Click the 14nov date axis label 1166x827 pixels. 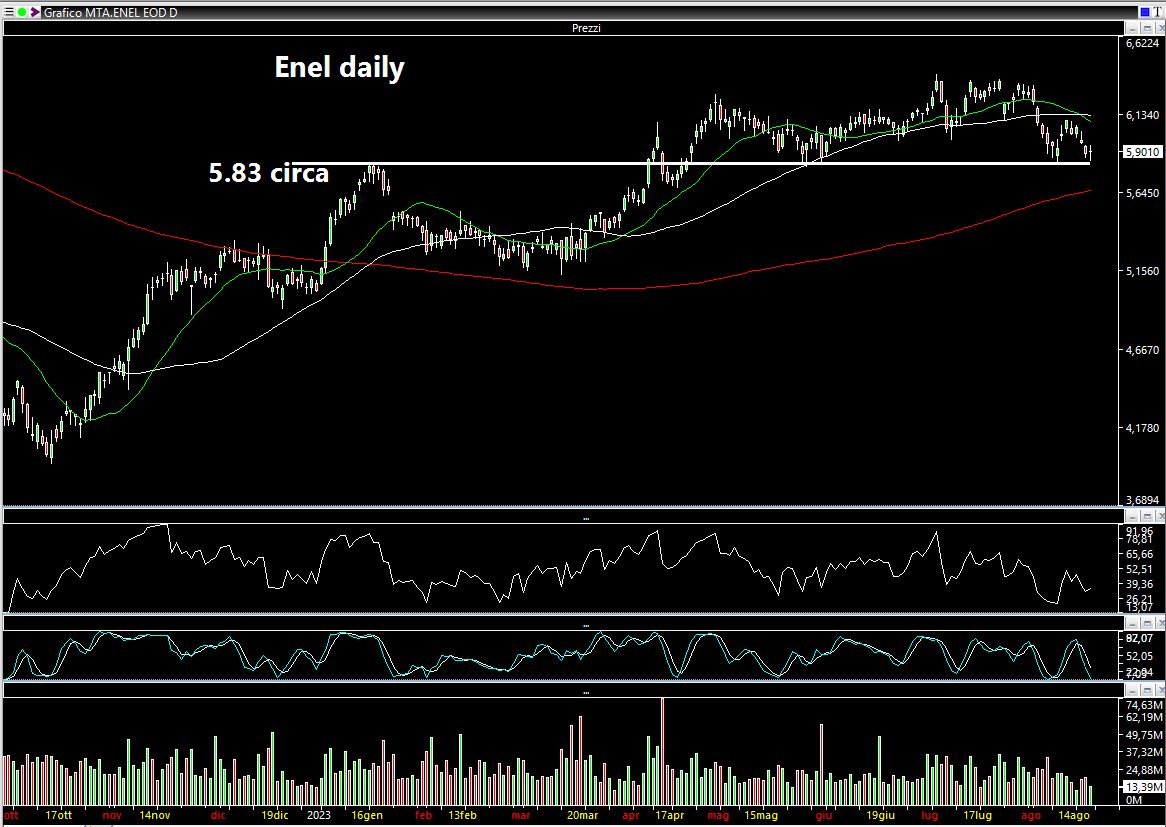click(x=155, y=815)
